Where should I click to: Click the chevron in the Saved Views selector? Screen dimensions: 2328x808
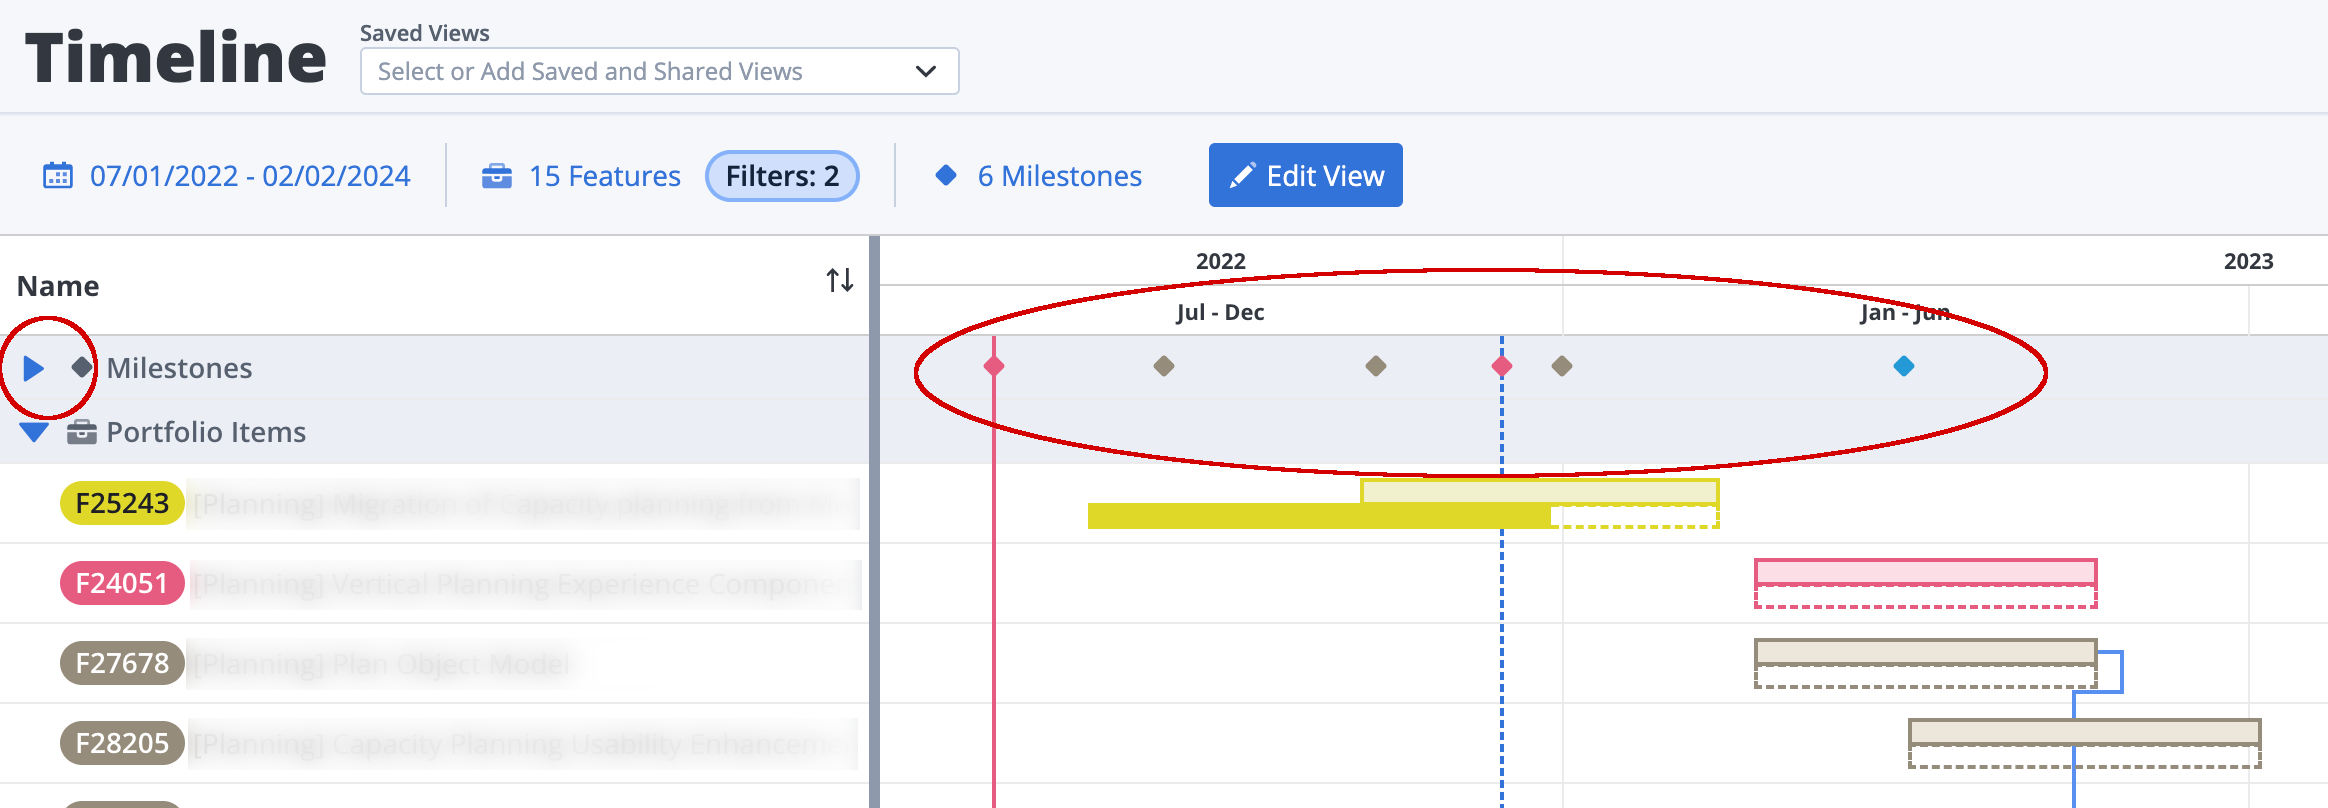click(x=926, y=71)
